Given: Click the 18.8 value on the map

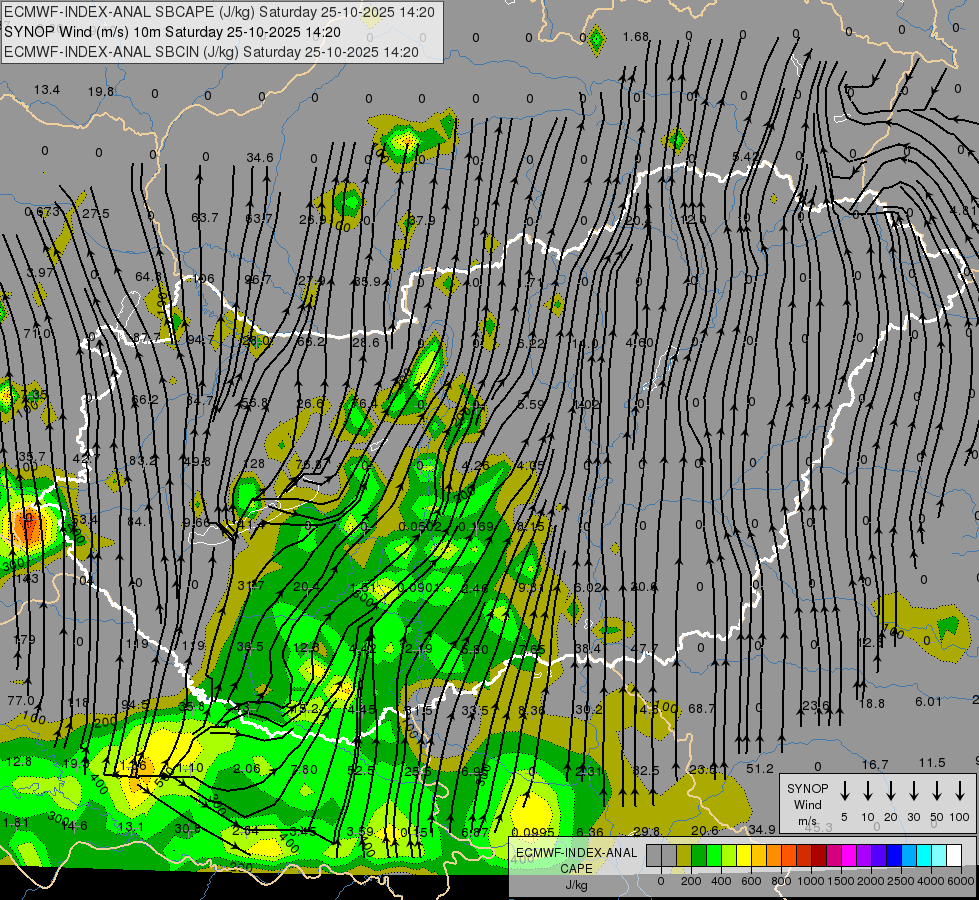Looking at the screenshot, I should 872,703.
